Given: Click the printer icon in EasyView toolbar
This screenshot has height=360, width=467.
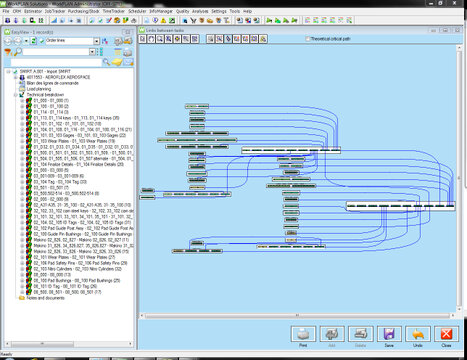Looking at the screenshot, I should click(x=128, y=52).
